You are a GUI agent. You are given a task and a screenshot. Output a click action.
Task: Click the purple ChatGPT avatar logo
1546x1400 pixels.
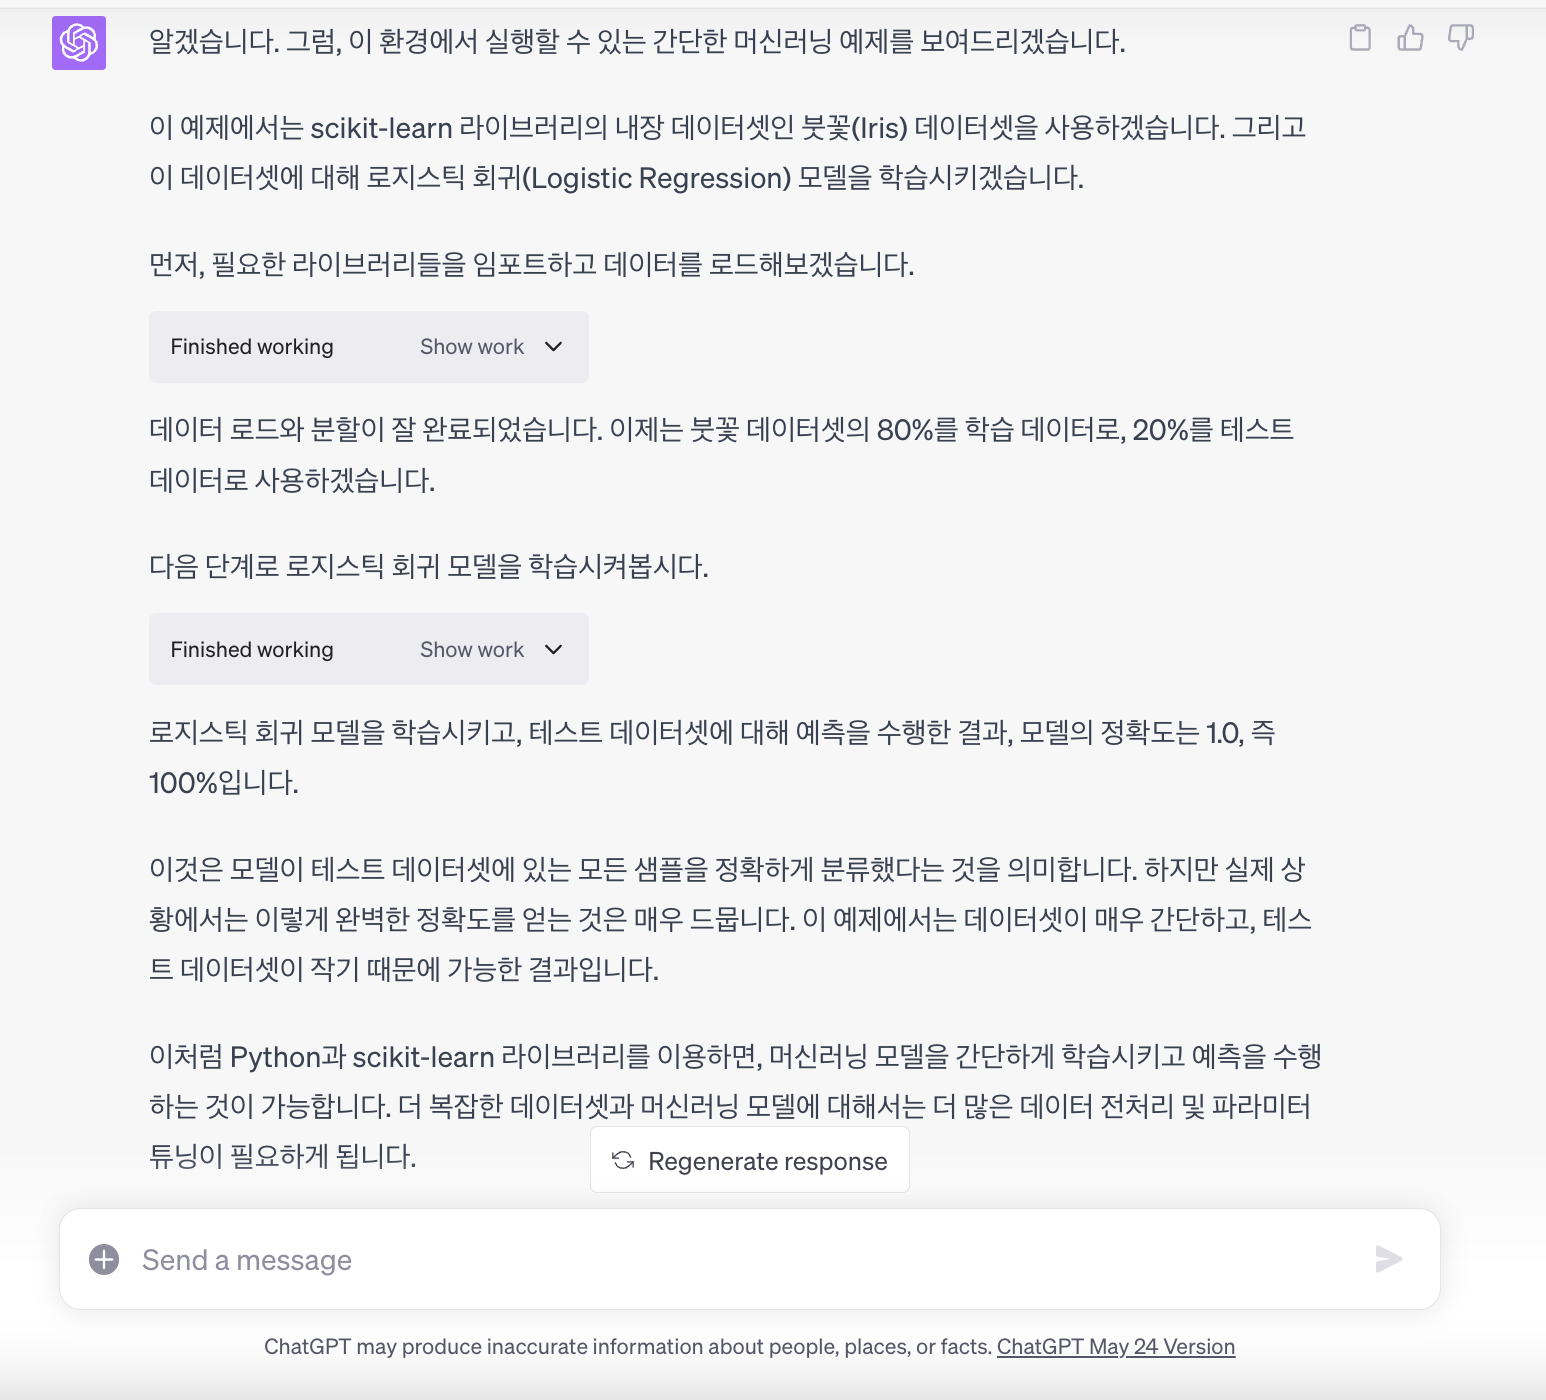(79, 43)
